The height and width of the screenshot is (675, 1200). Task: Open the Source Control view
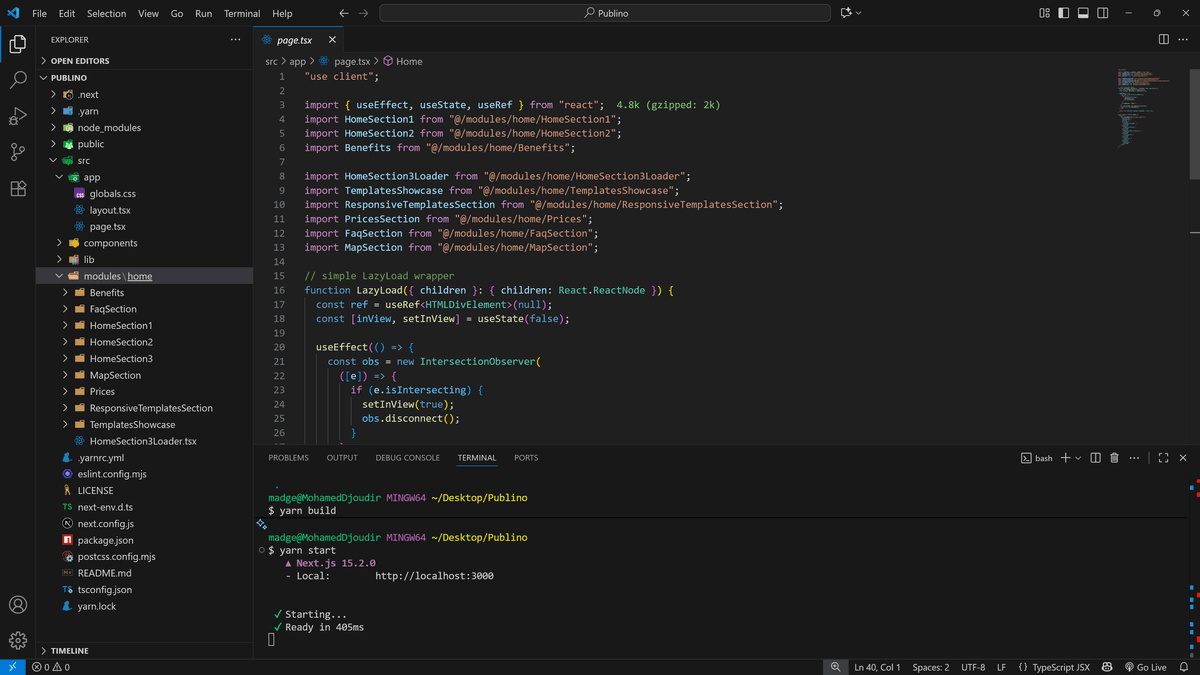pos(17,152)
